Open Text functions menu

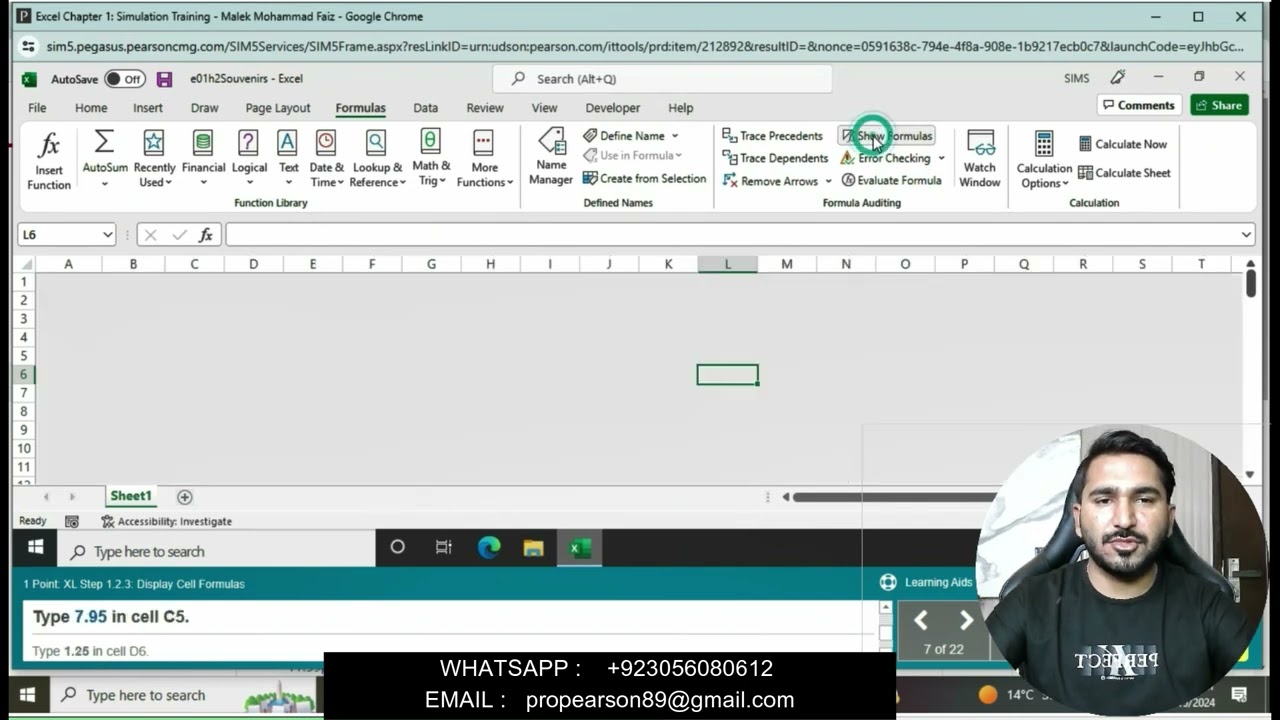click(288, 160)
